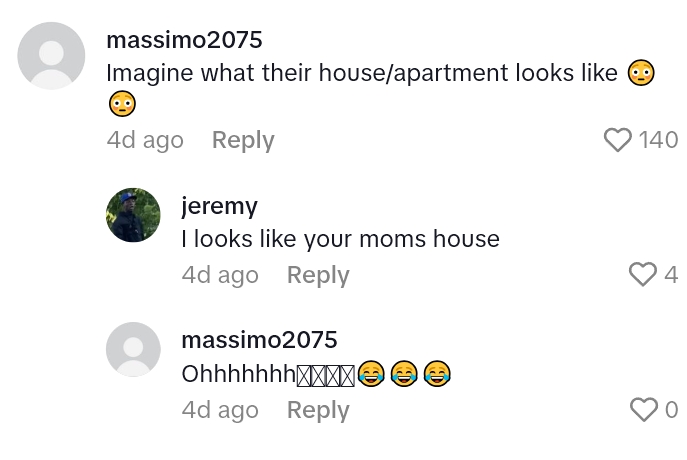The image size is (687, 460).
Task: Open jeremy's profile picture
Action: click(133, 215)
